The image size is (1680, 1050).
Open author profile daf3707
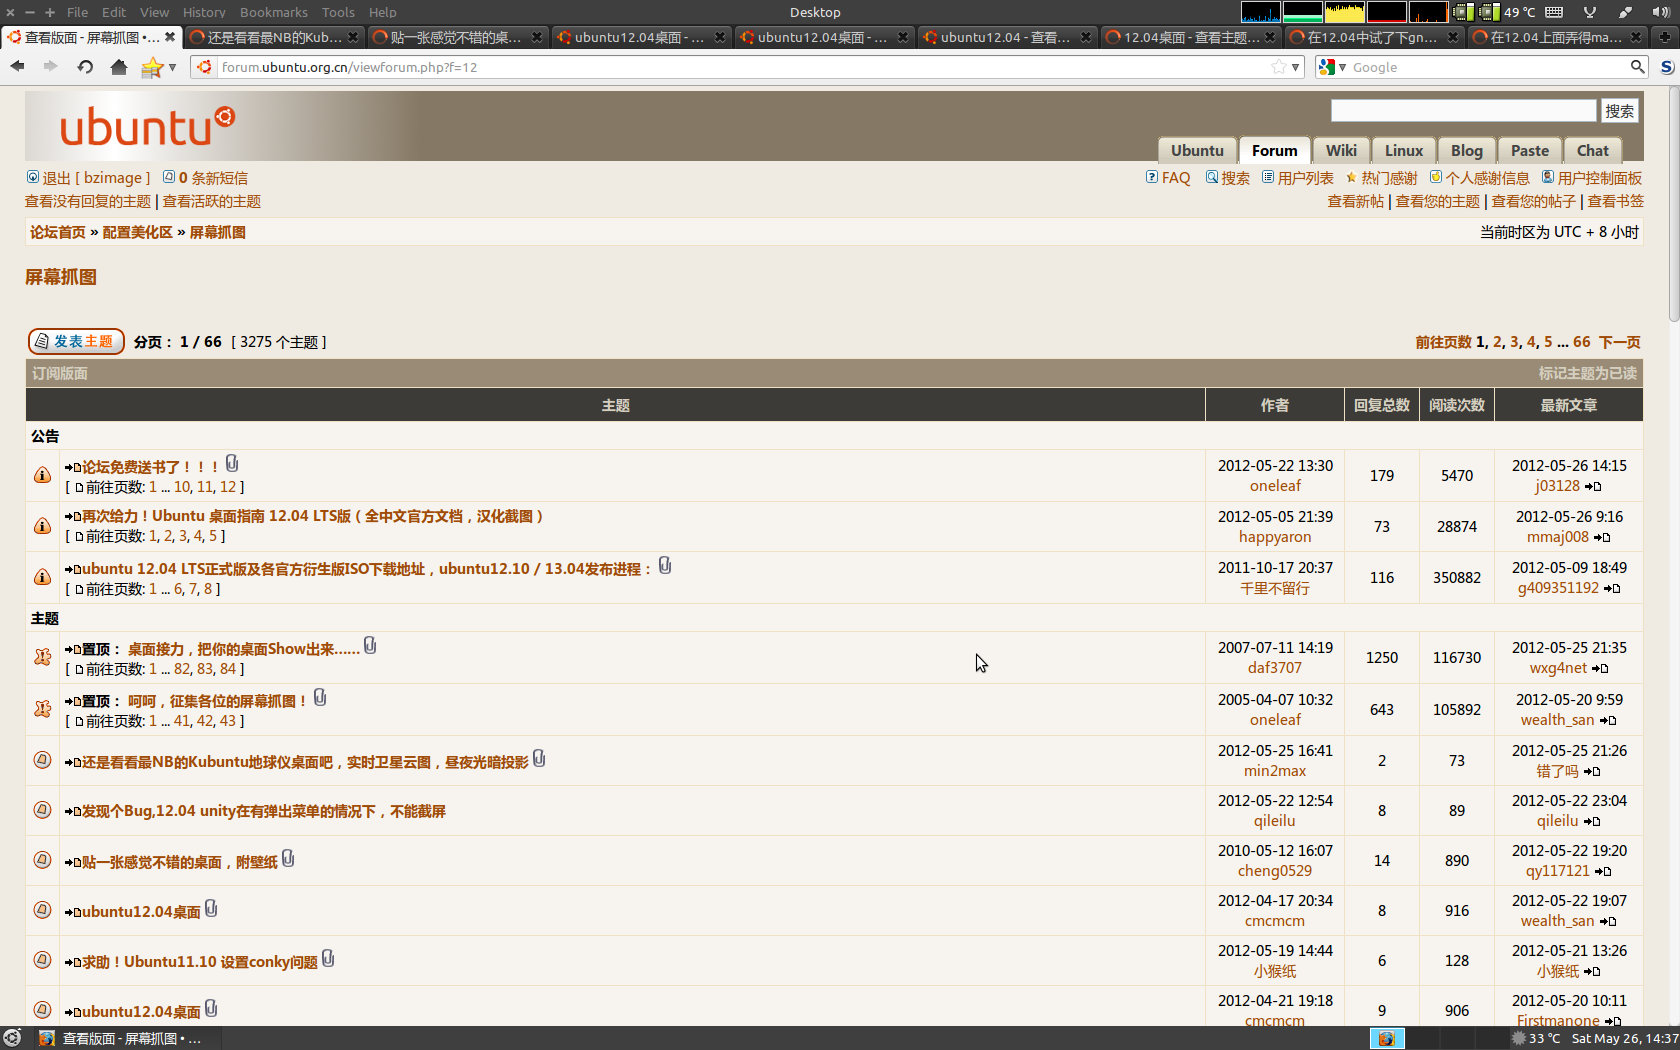[1274, 668]
